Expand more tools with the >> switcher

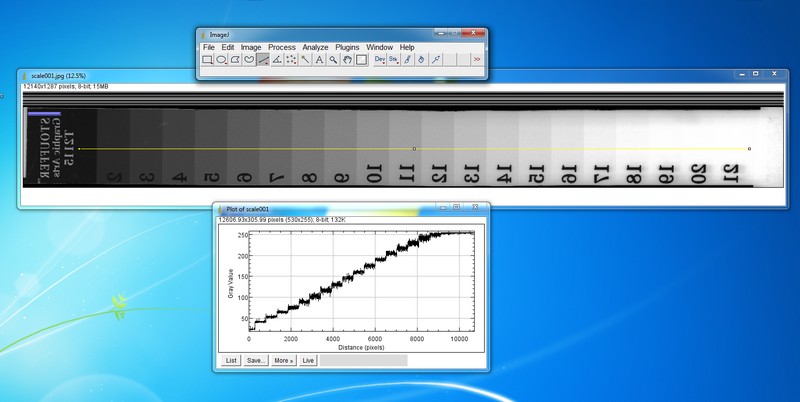[477, 60]
